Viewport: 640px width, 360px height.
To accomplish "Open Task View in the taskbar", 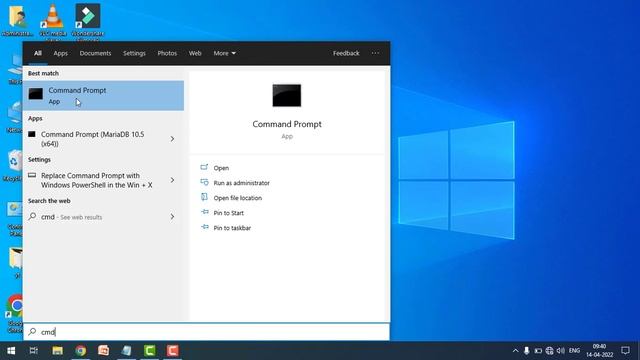I will point(34,351).
